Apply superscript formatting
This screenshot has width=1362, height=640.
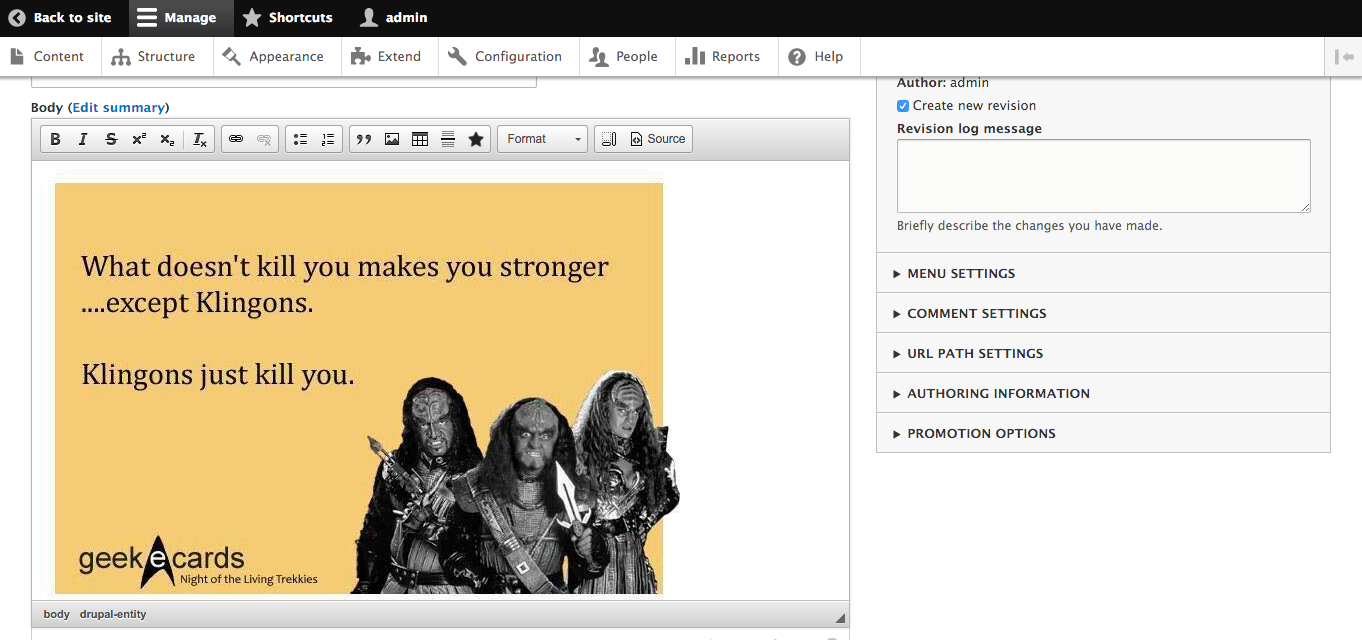tap(139, 139)
